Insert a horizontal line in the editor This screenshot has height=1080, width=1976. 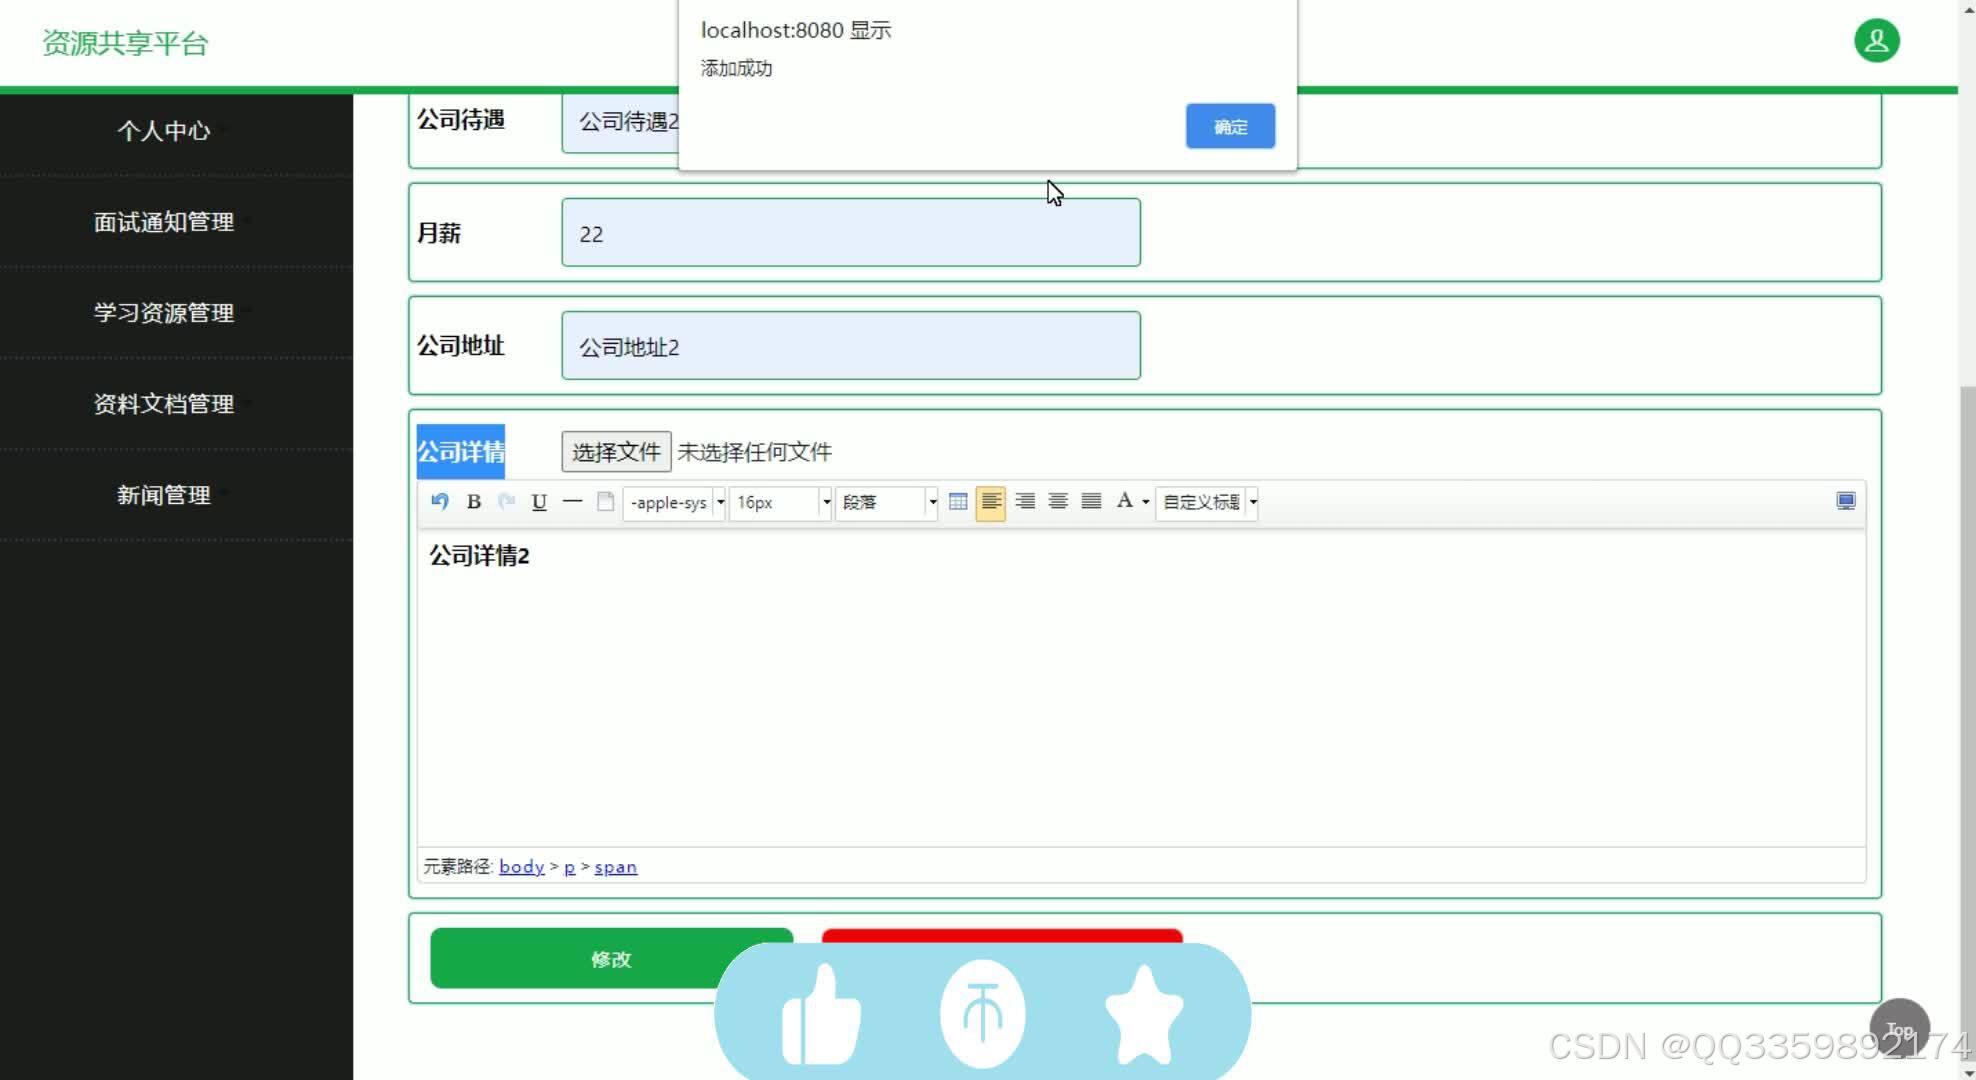[572, 501]
